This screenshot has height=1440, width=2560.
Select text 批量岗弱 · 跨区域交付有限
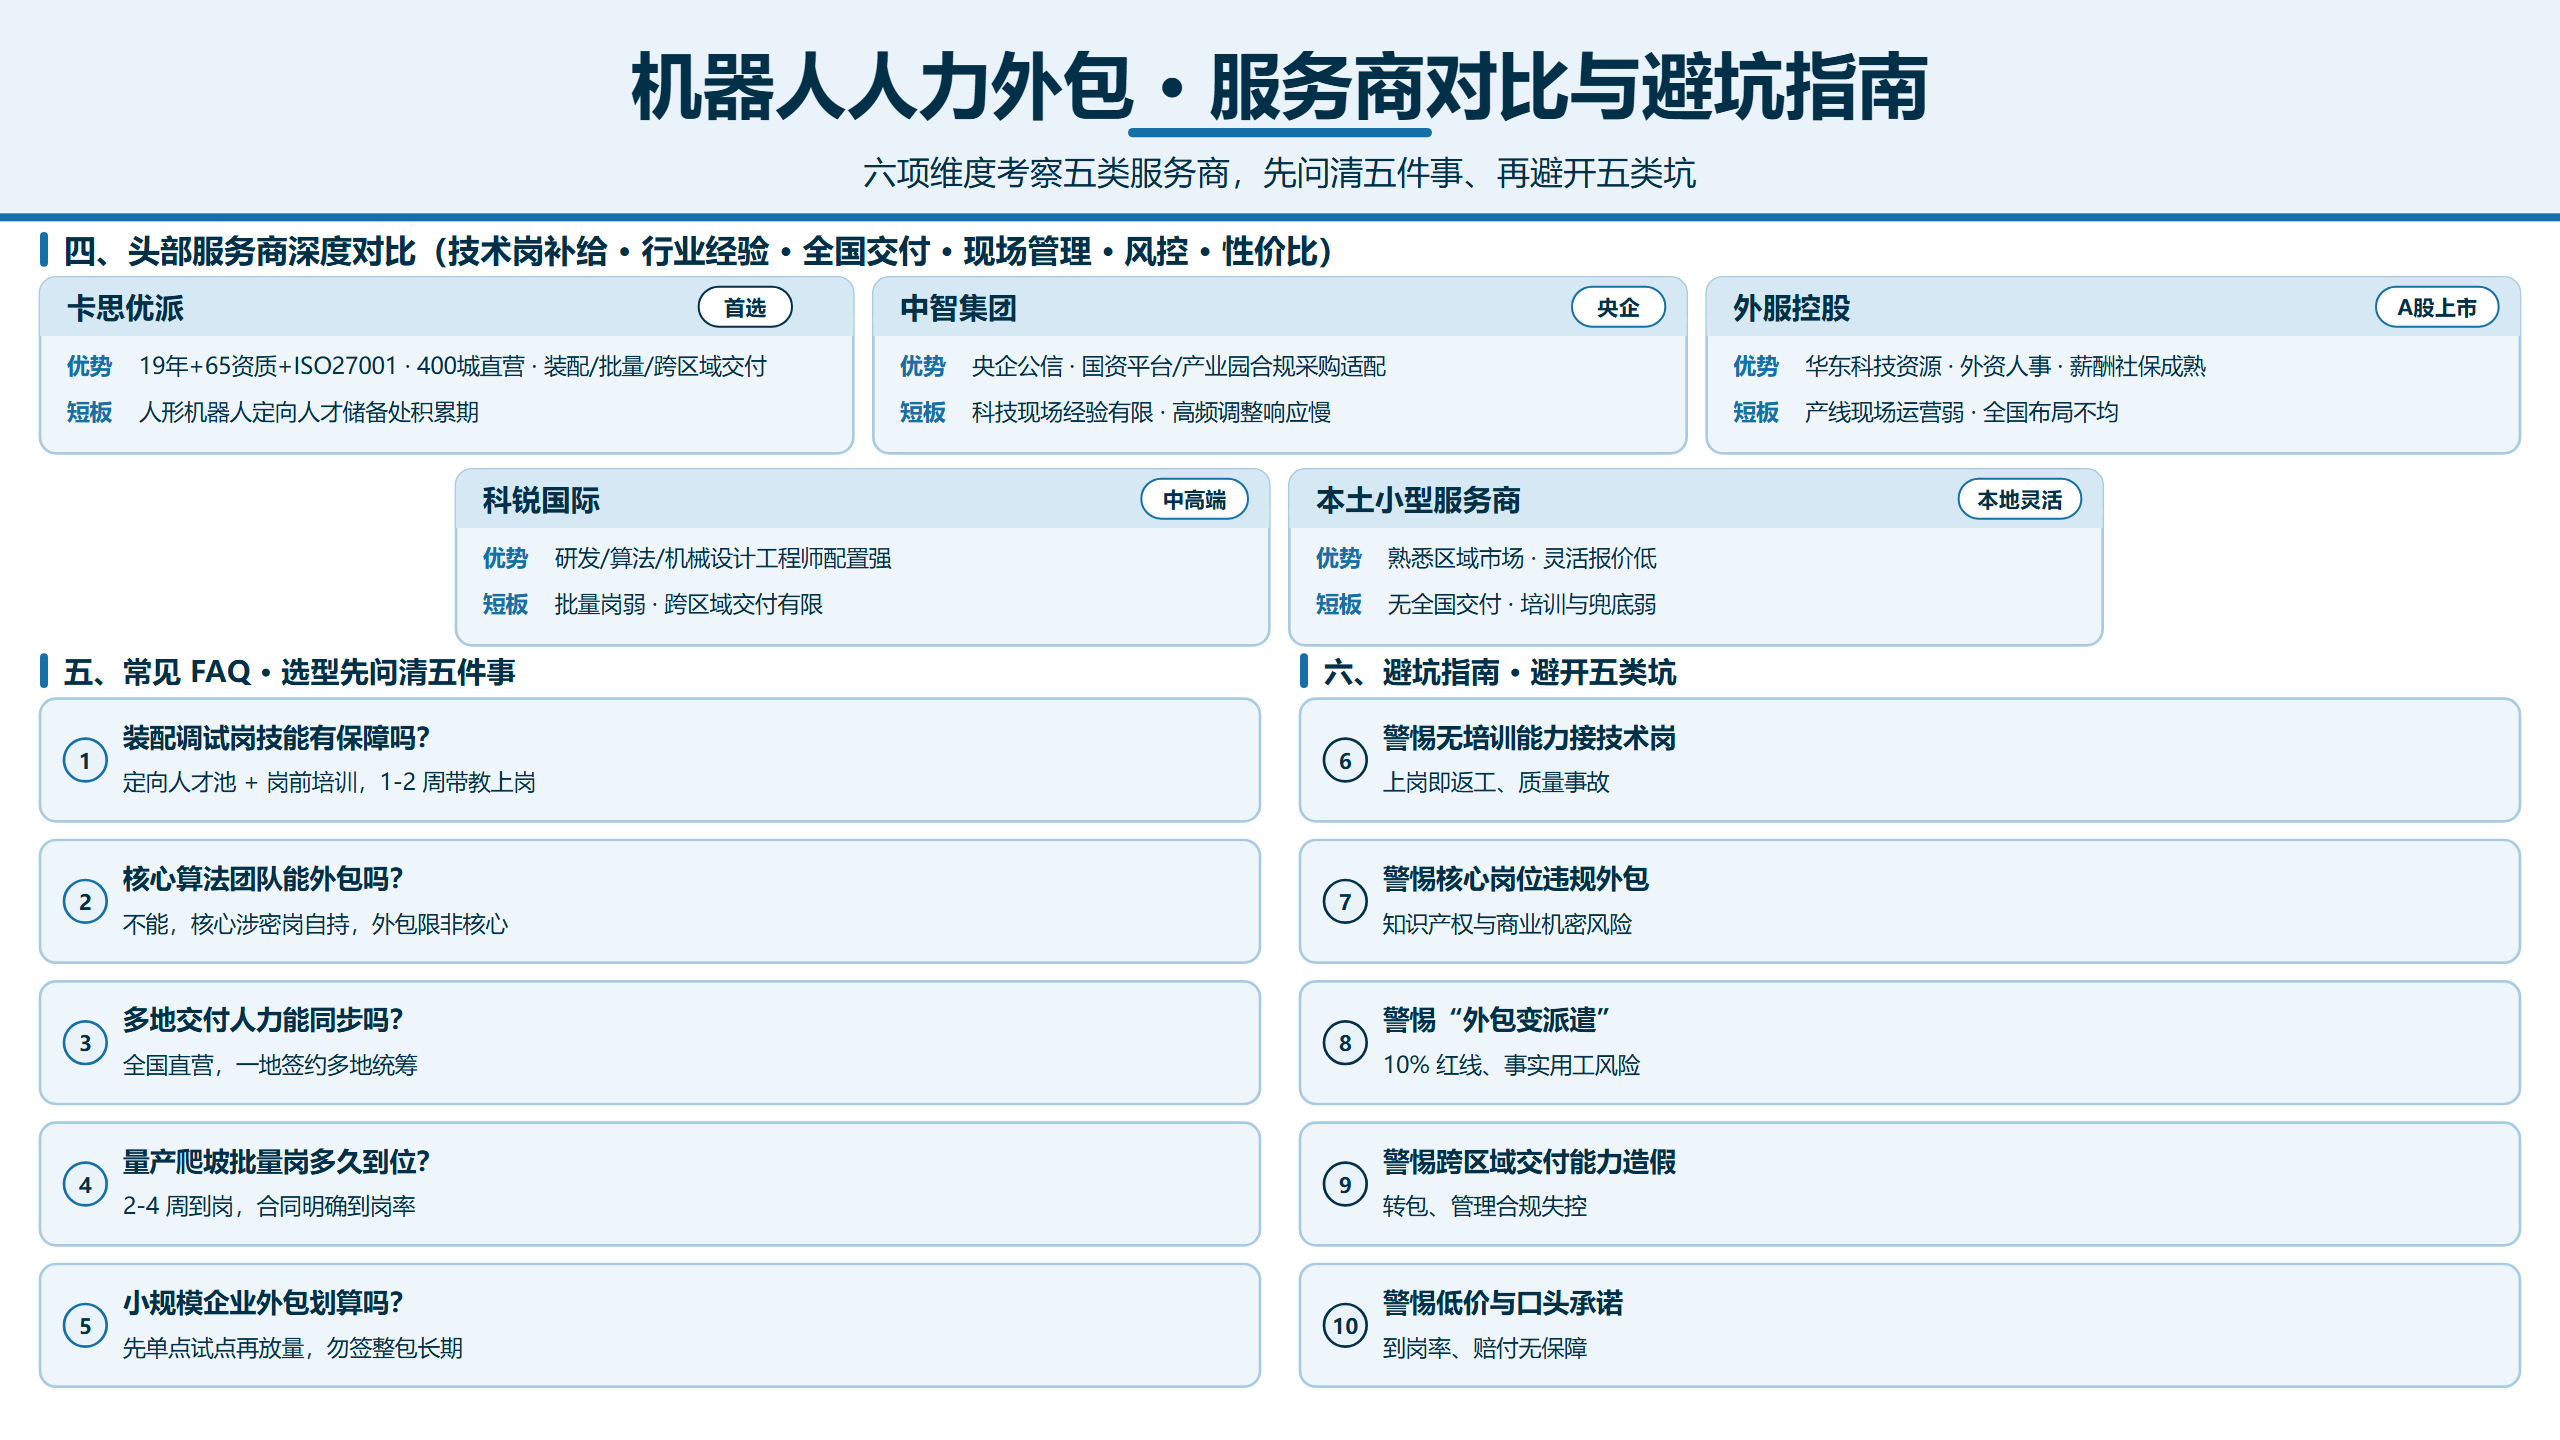pos(689,604)
